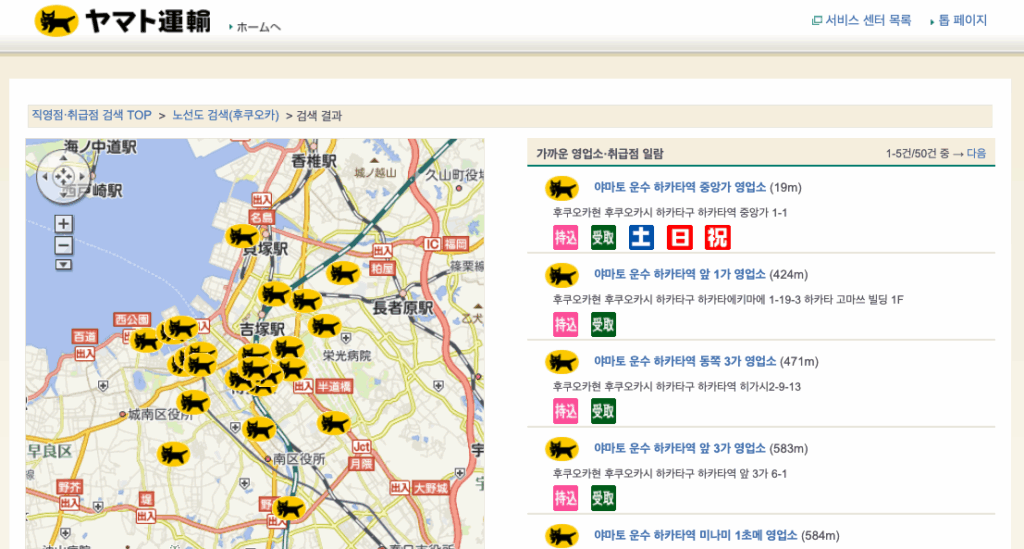Select 직영점·취급점 검색 TOP breadcrumb
The width and height of the screenshot is (1024, 549).
click(x=91, y=116)
